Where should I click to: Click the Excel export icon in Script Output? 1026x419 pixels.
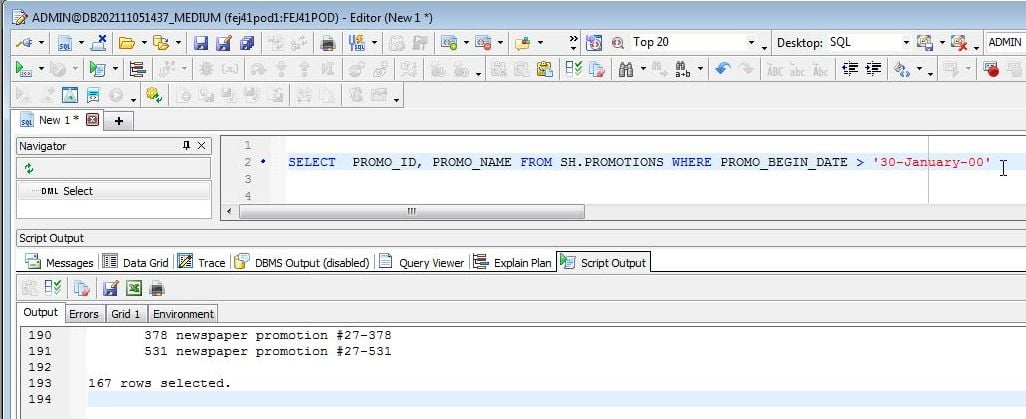(x=133, y=288)
